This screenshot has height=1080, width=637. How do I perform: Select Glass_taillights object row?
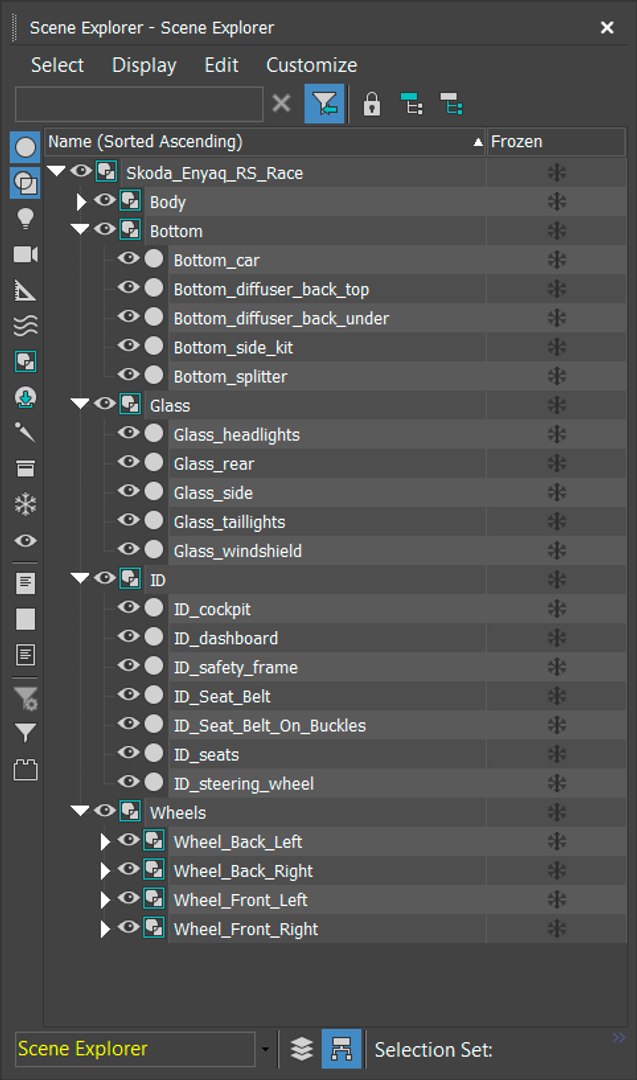pyautogui.click(x=229, y=522)
